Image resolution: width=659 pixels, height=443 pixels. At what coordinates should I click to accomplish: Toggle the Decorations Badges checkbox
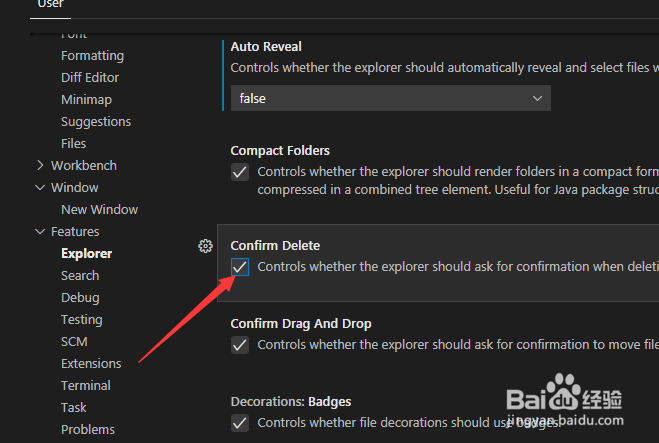point(240,423)
